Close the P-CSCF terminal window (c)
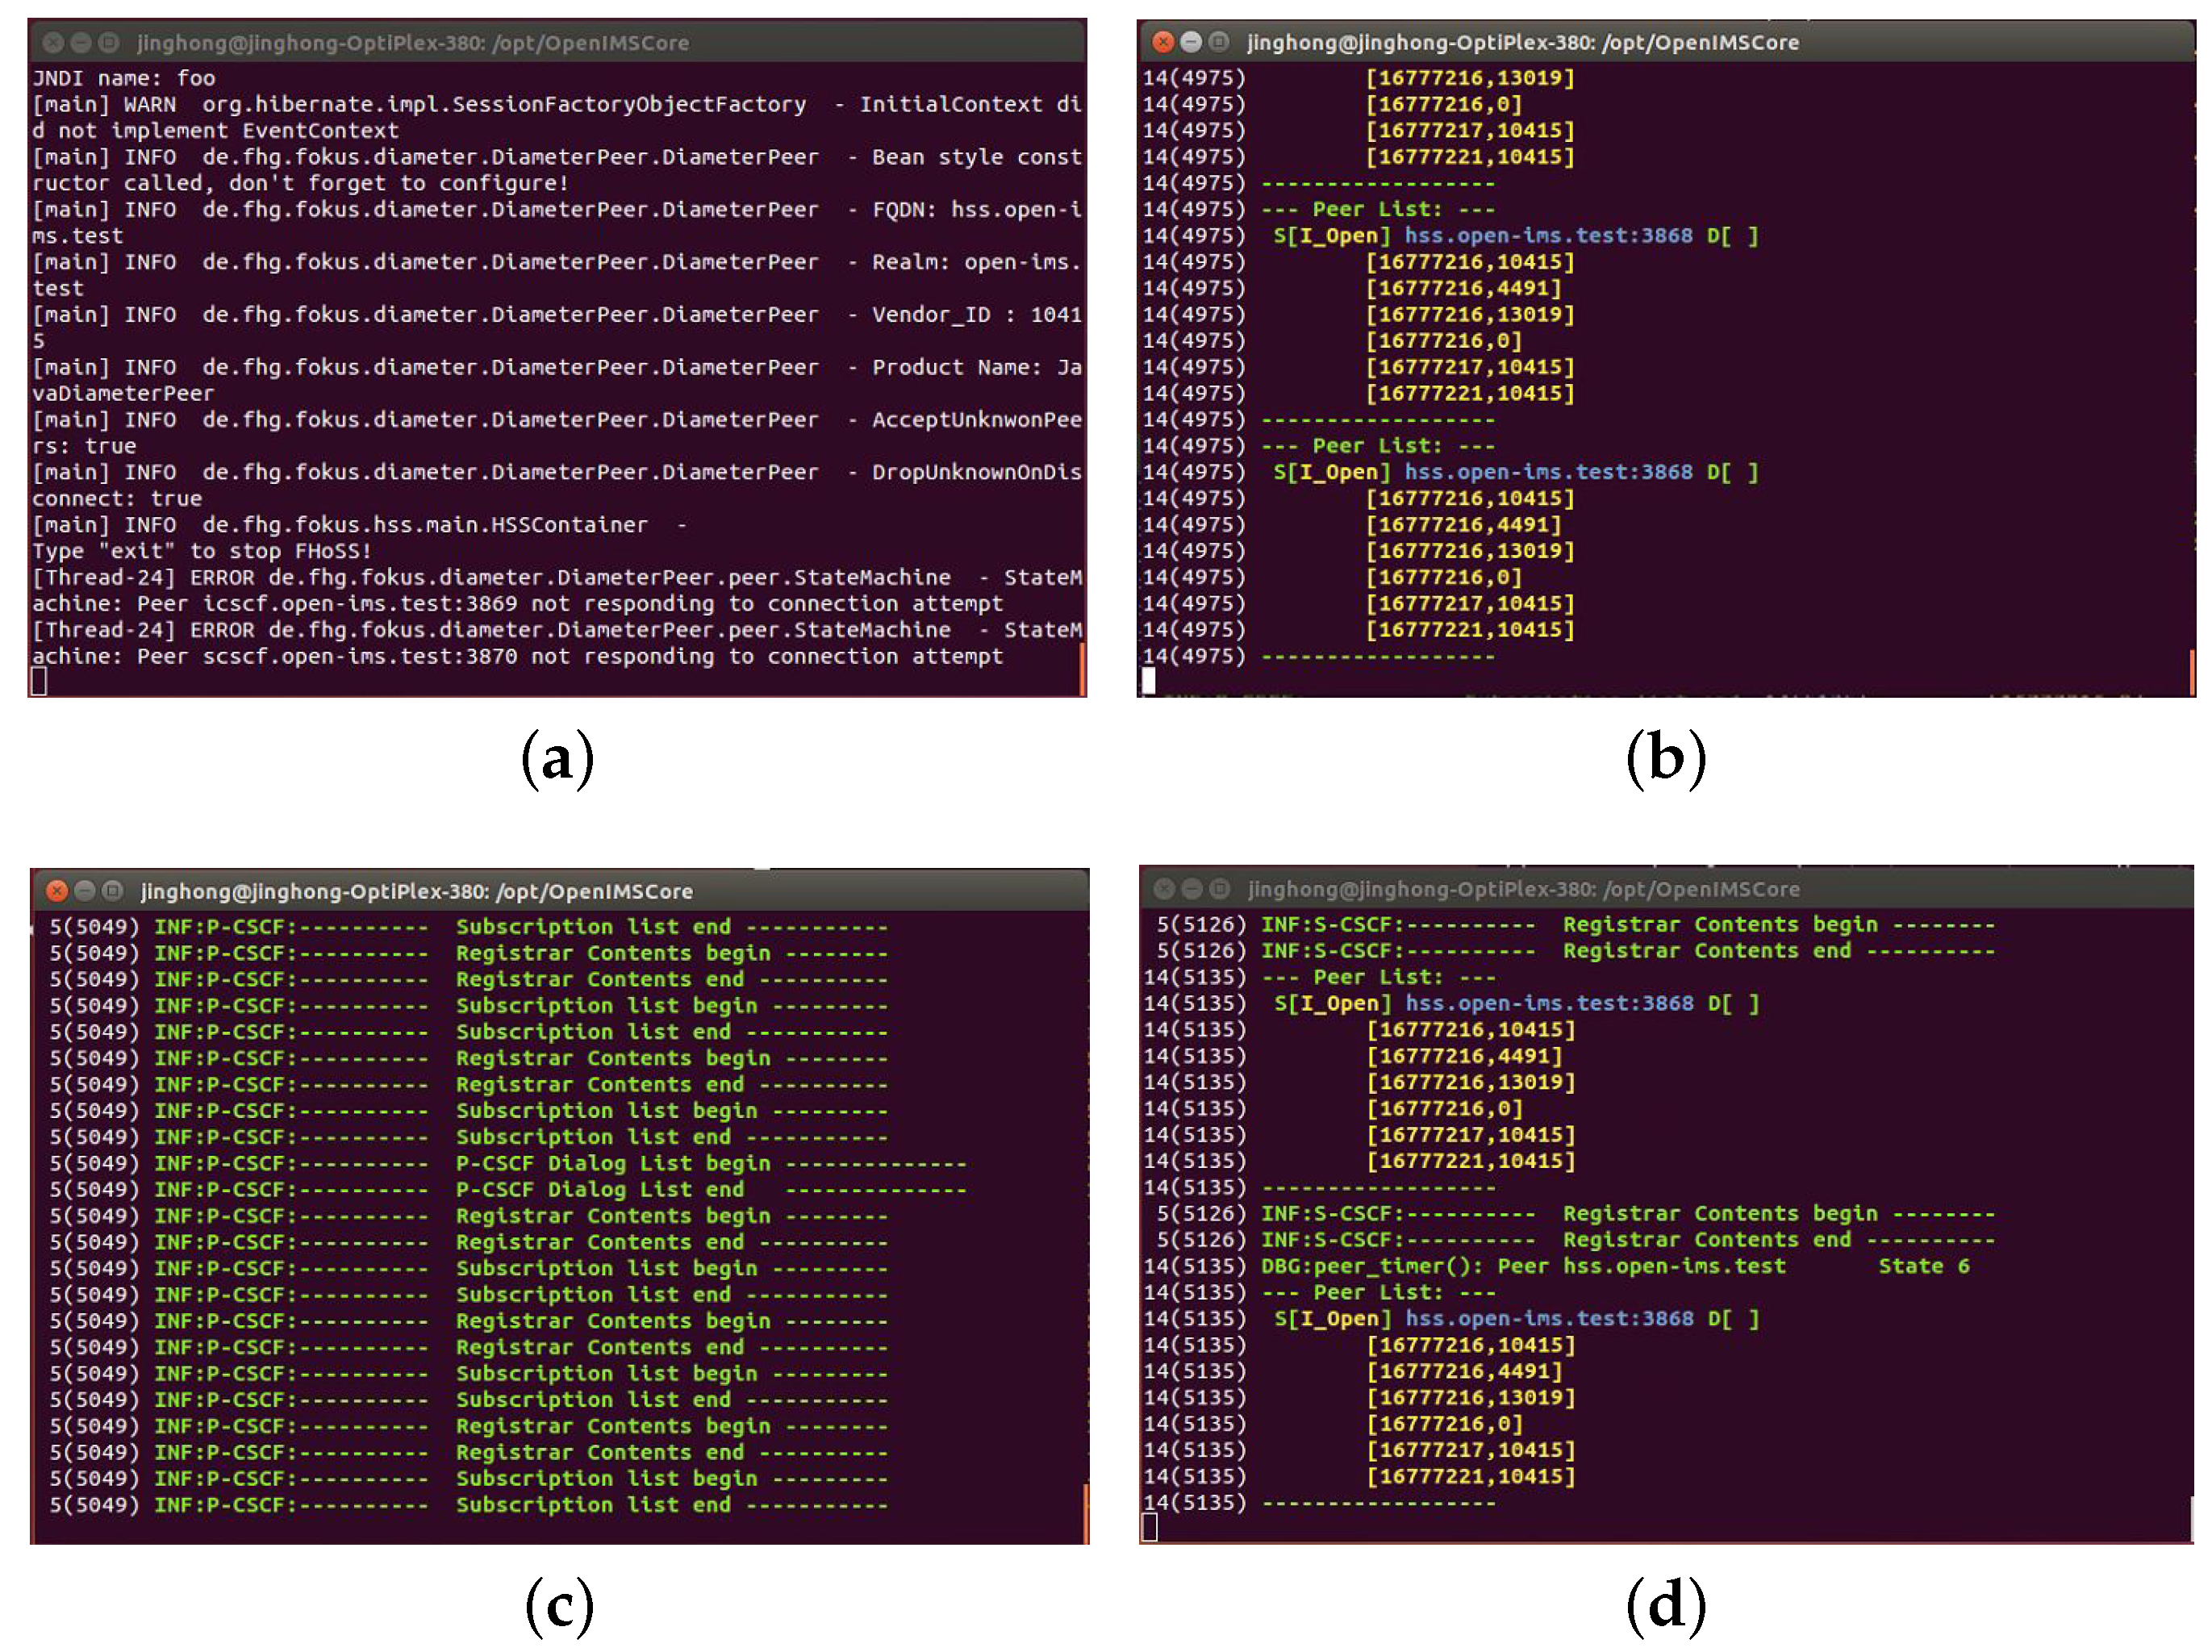 click(x=57, y=891)
